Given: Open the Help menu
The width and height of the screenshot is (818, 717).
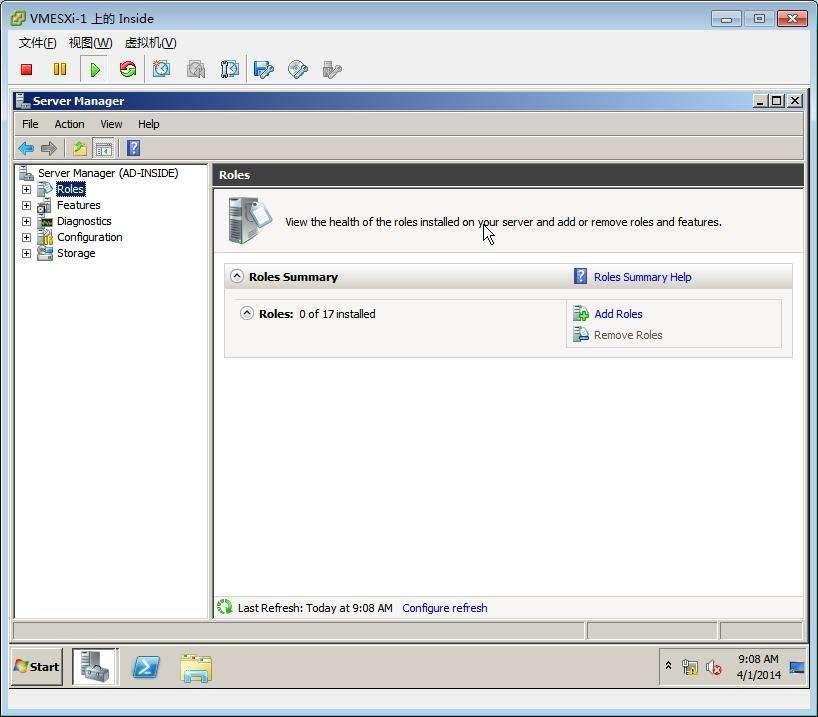Looking at the screenshot, I should (149, 124).
